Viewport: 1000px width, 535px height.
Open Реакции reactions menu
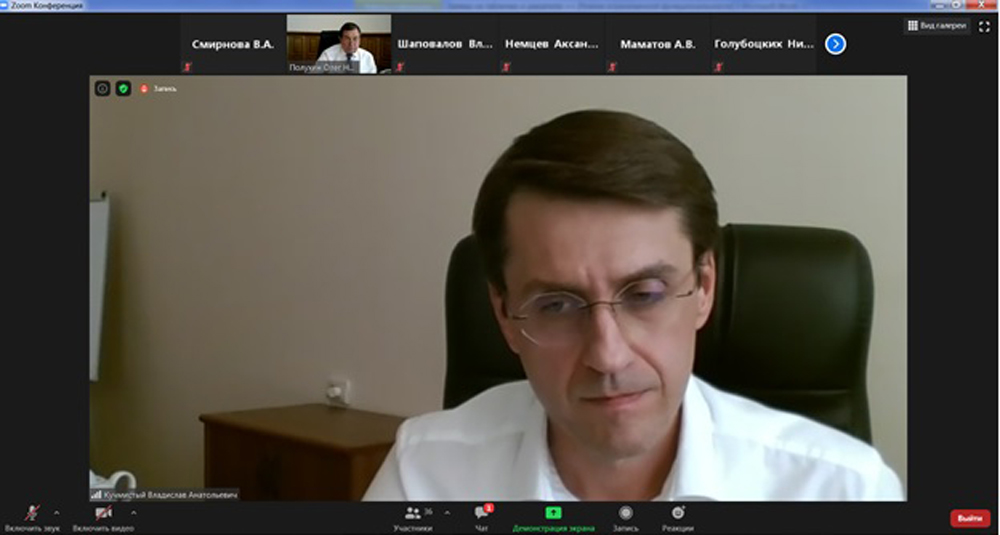[x=678, y=513]
